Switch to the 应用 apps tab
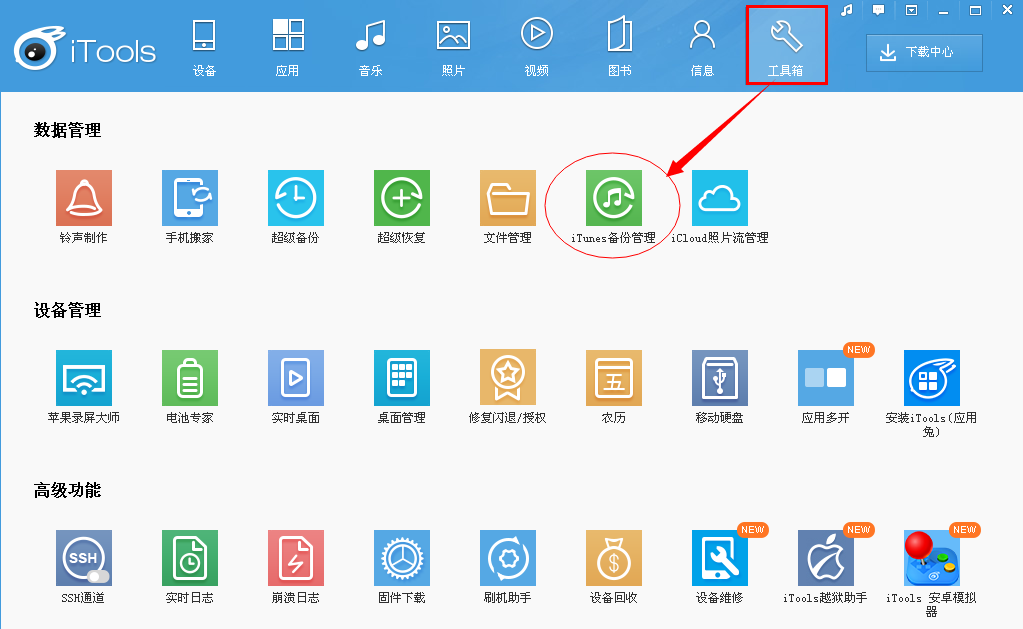This screenshot has width=1023, height=629. click(287, 46)
